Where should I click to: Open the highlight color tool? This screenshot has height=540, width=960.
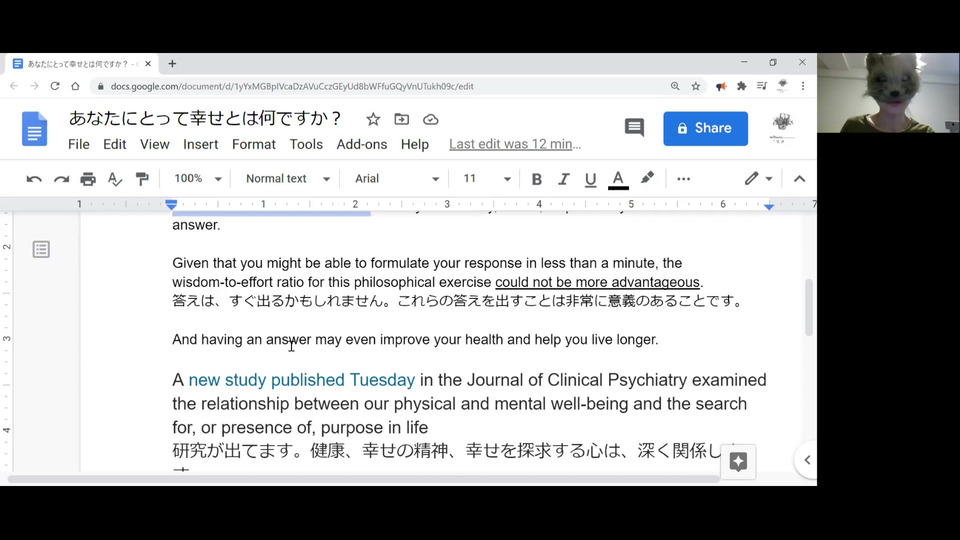pyautogui.click(x=647, y=179)
